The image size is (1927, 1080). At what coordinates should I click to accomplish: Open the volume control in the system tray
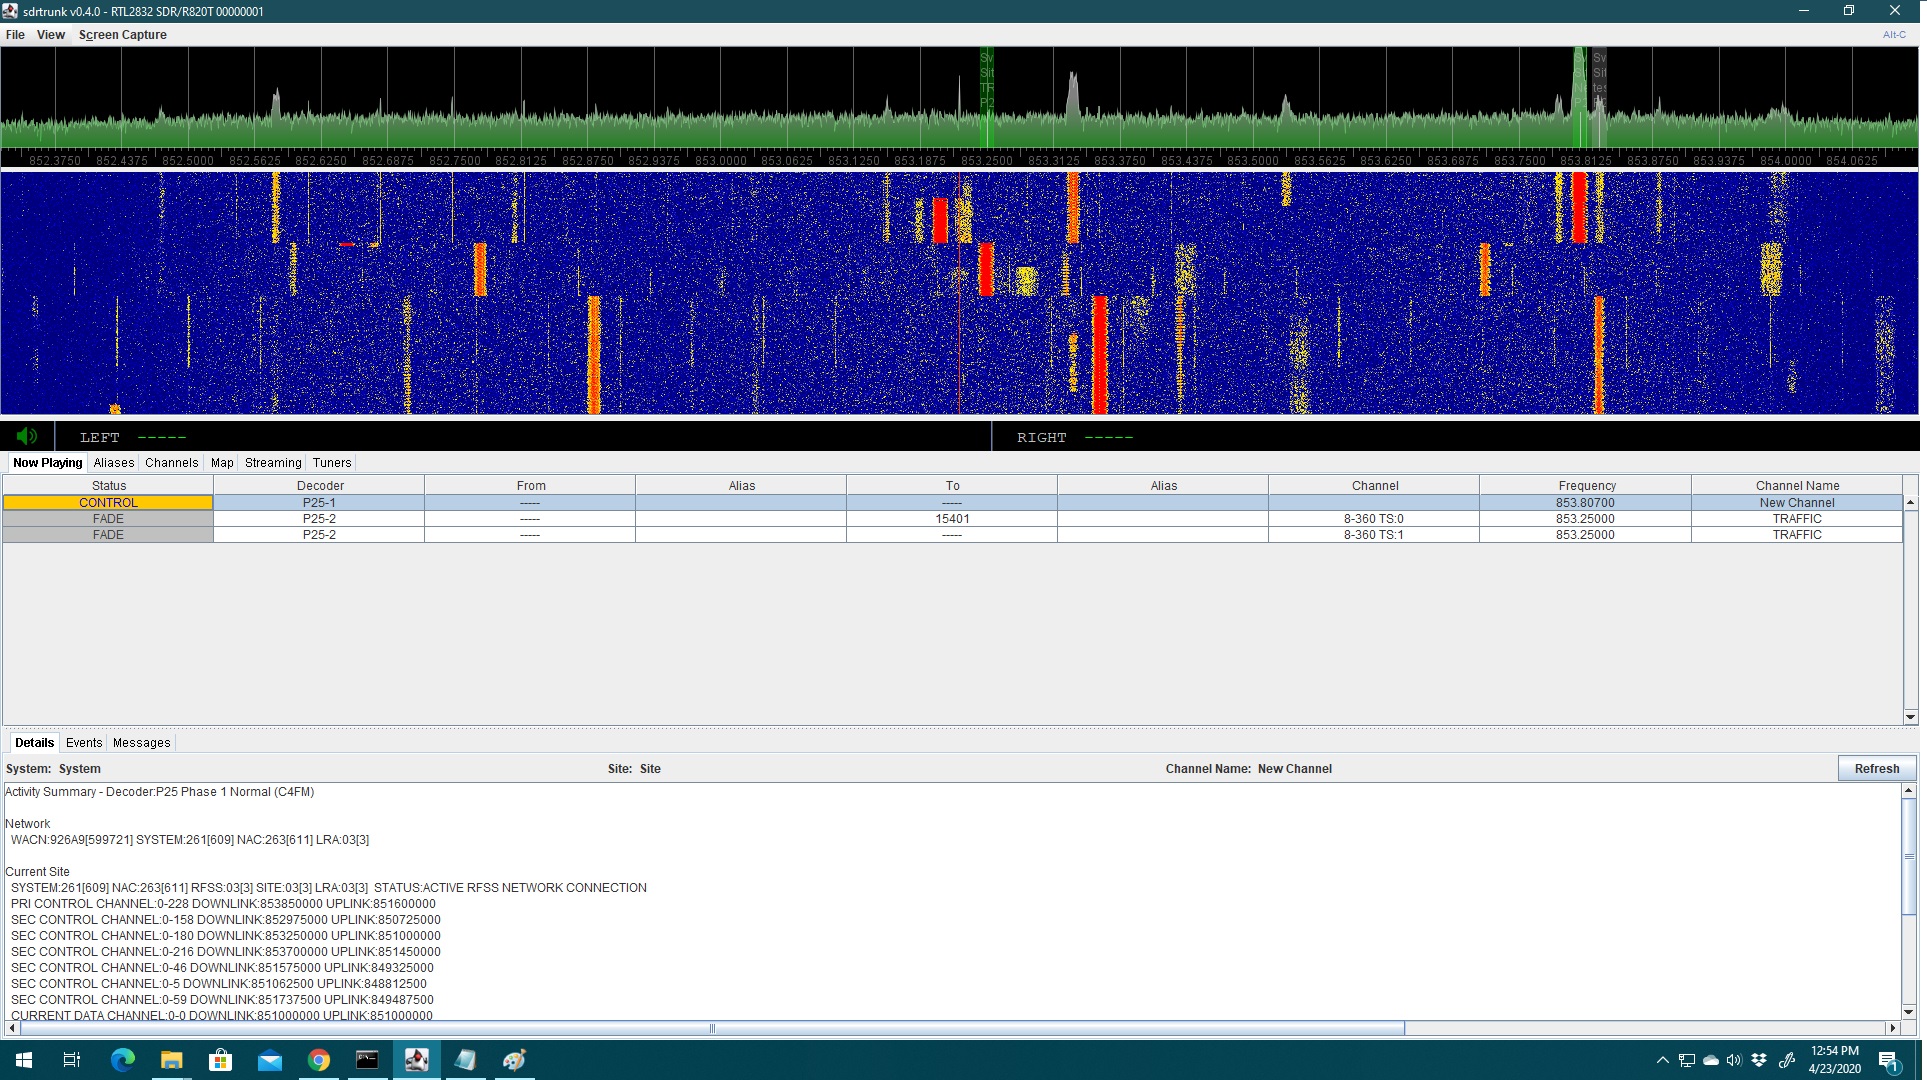coord(1733,1059)
